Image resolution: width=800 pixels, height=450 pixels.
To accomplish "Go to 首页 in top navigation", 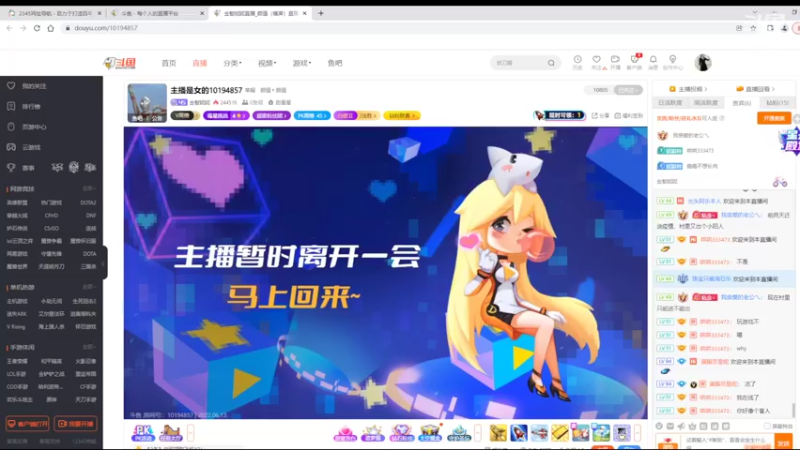I will coord(169,63).
